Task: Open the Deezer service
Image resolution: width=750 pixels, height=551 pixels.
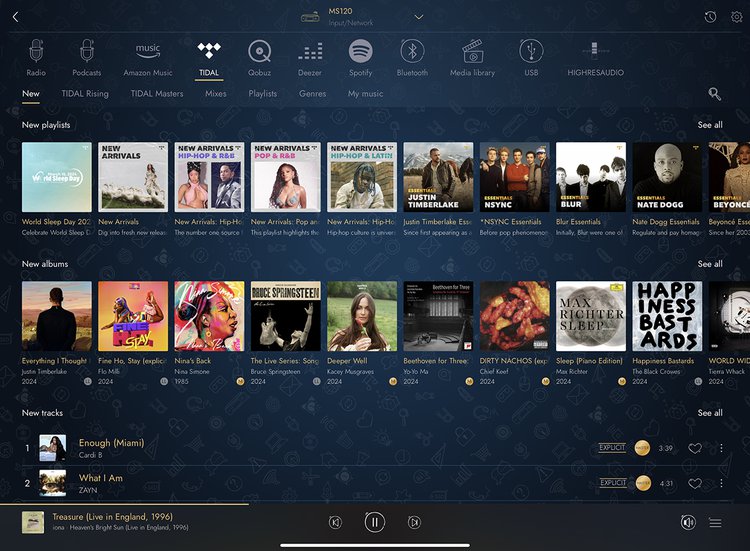Action: pyautogui.click(x=310, y=57)
